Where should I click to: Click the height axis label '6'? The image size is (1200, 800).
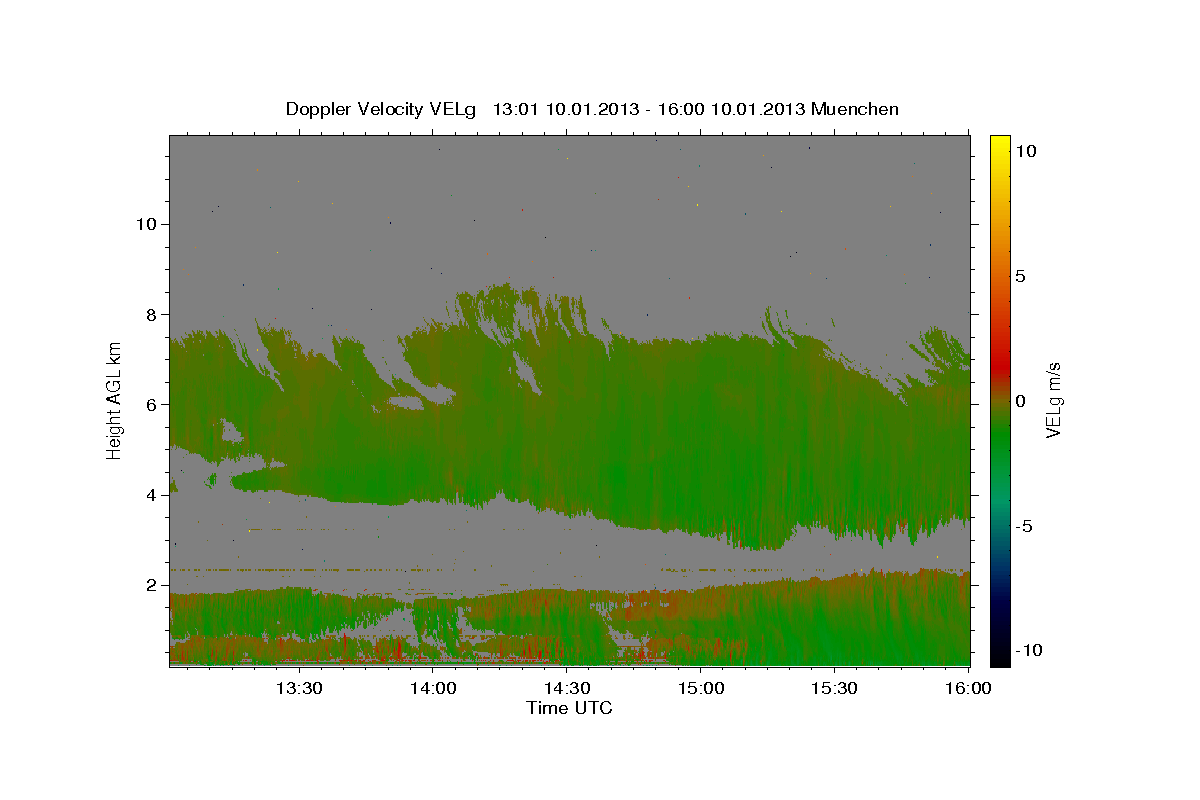(x=149, y=404)
